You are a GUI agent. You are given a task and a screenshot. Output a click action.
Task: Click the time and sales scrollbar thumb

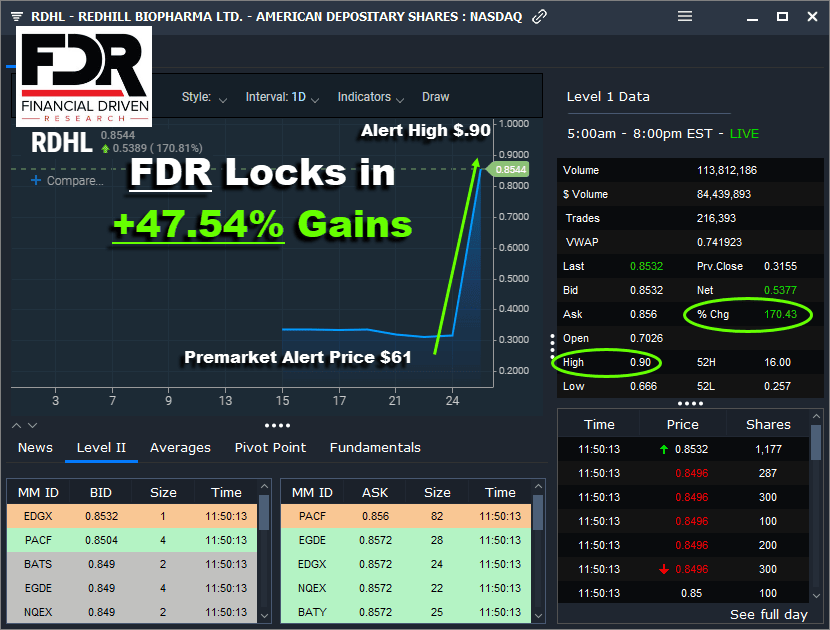point(816,442)
